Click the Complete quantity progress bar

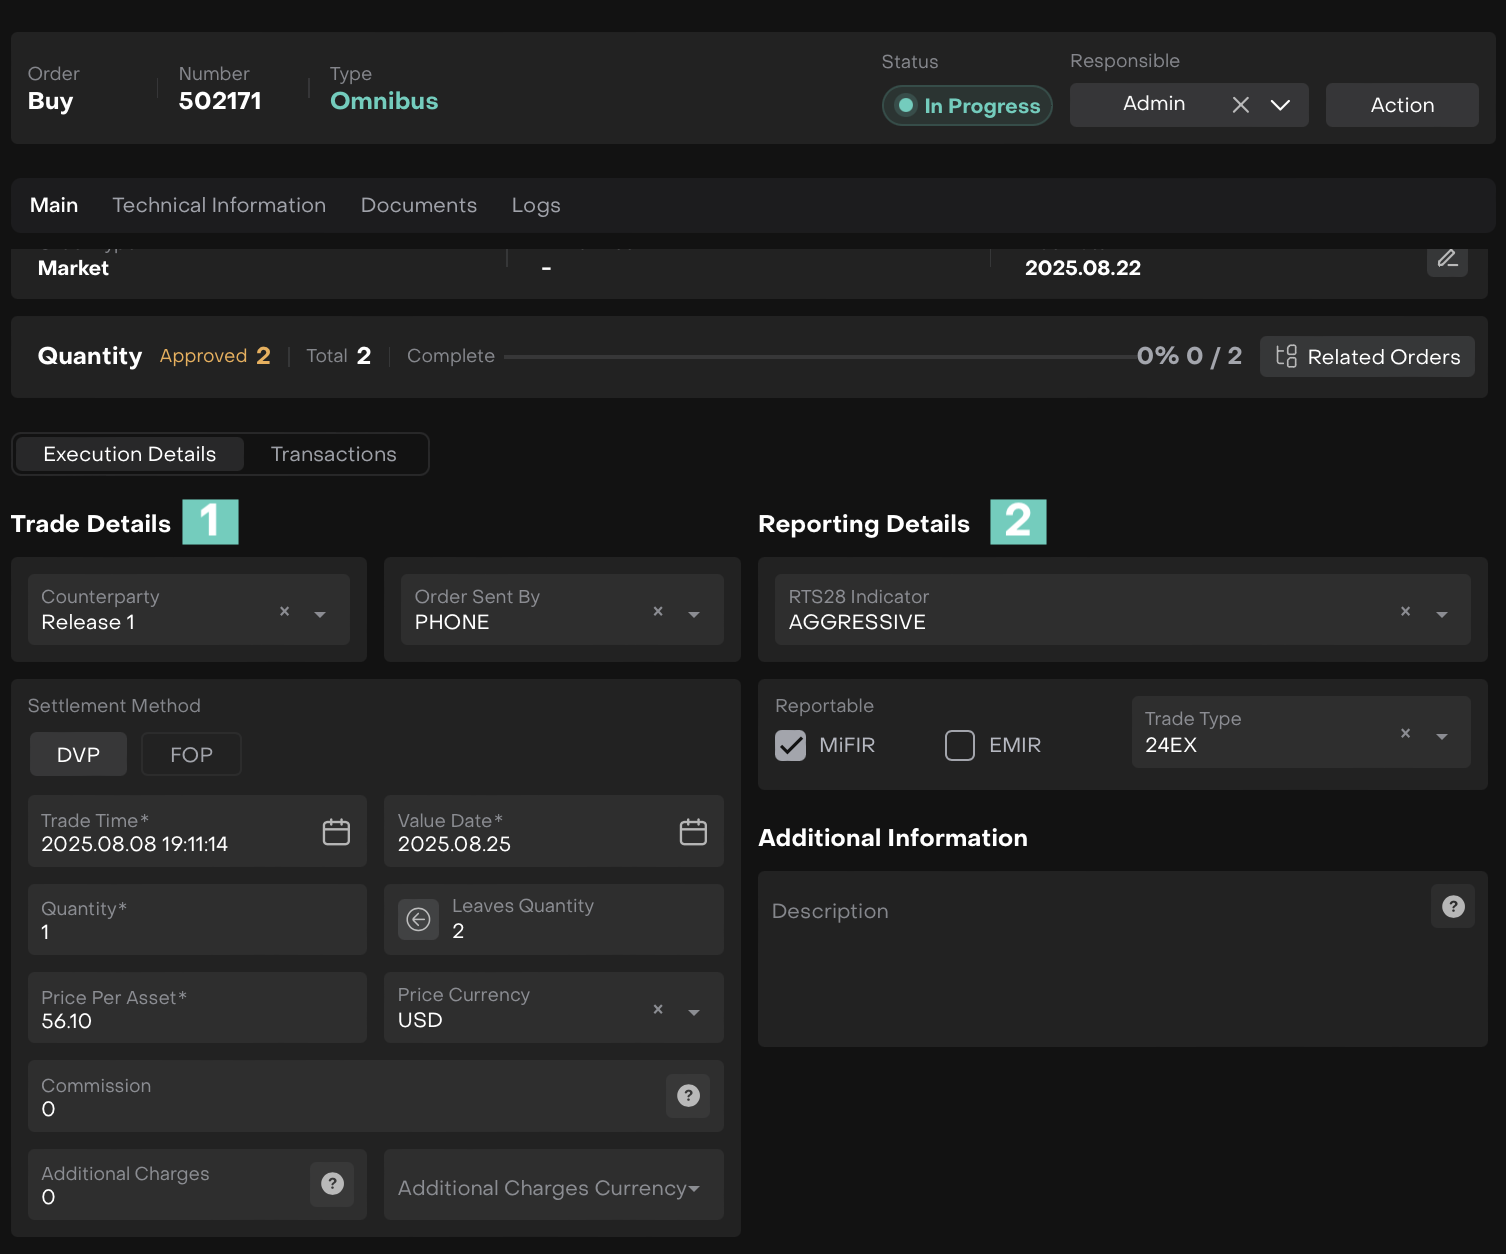click(x=820, y=357)
